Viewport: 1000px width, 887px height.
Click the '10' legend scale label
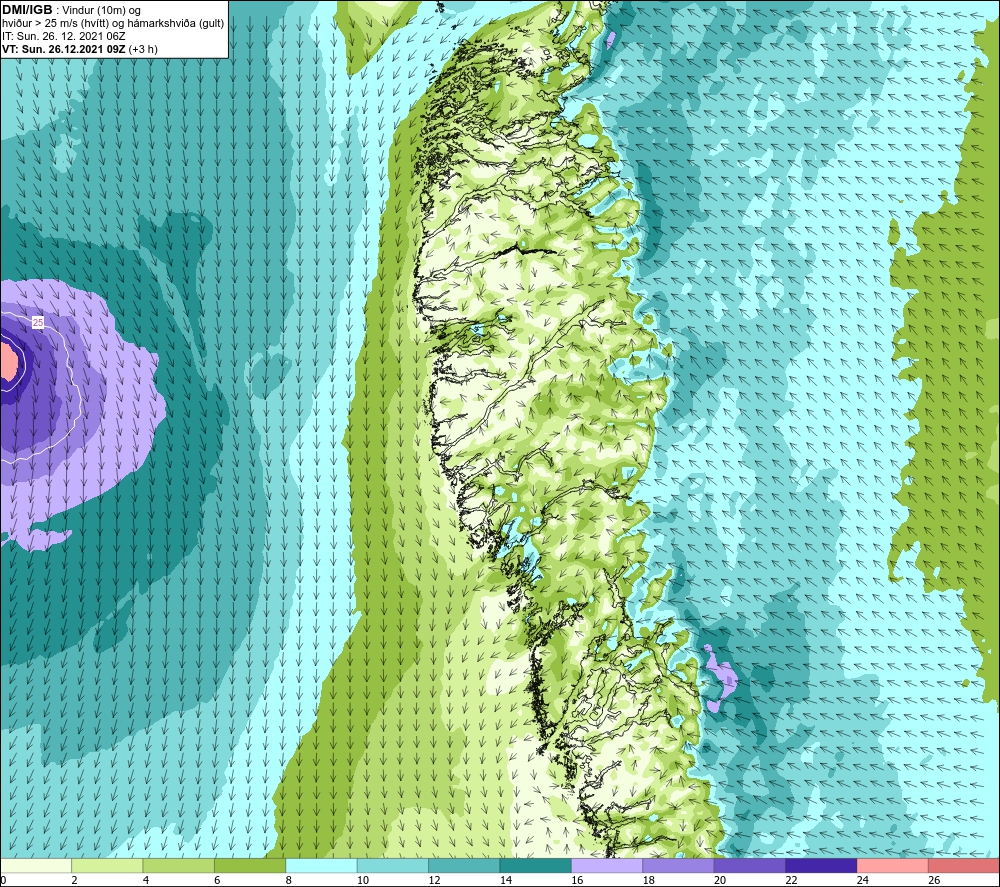click(363, 880)
